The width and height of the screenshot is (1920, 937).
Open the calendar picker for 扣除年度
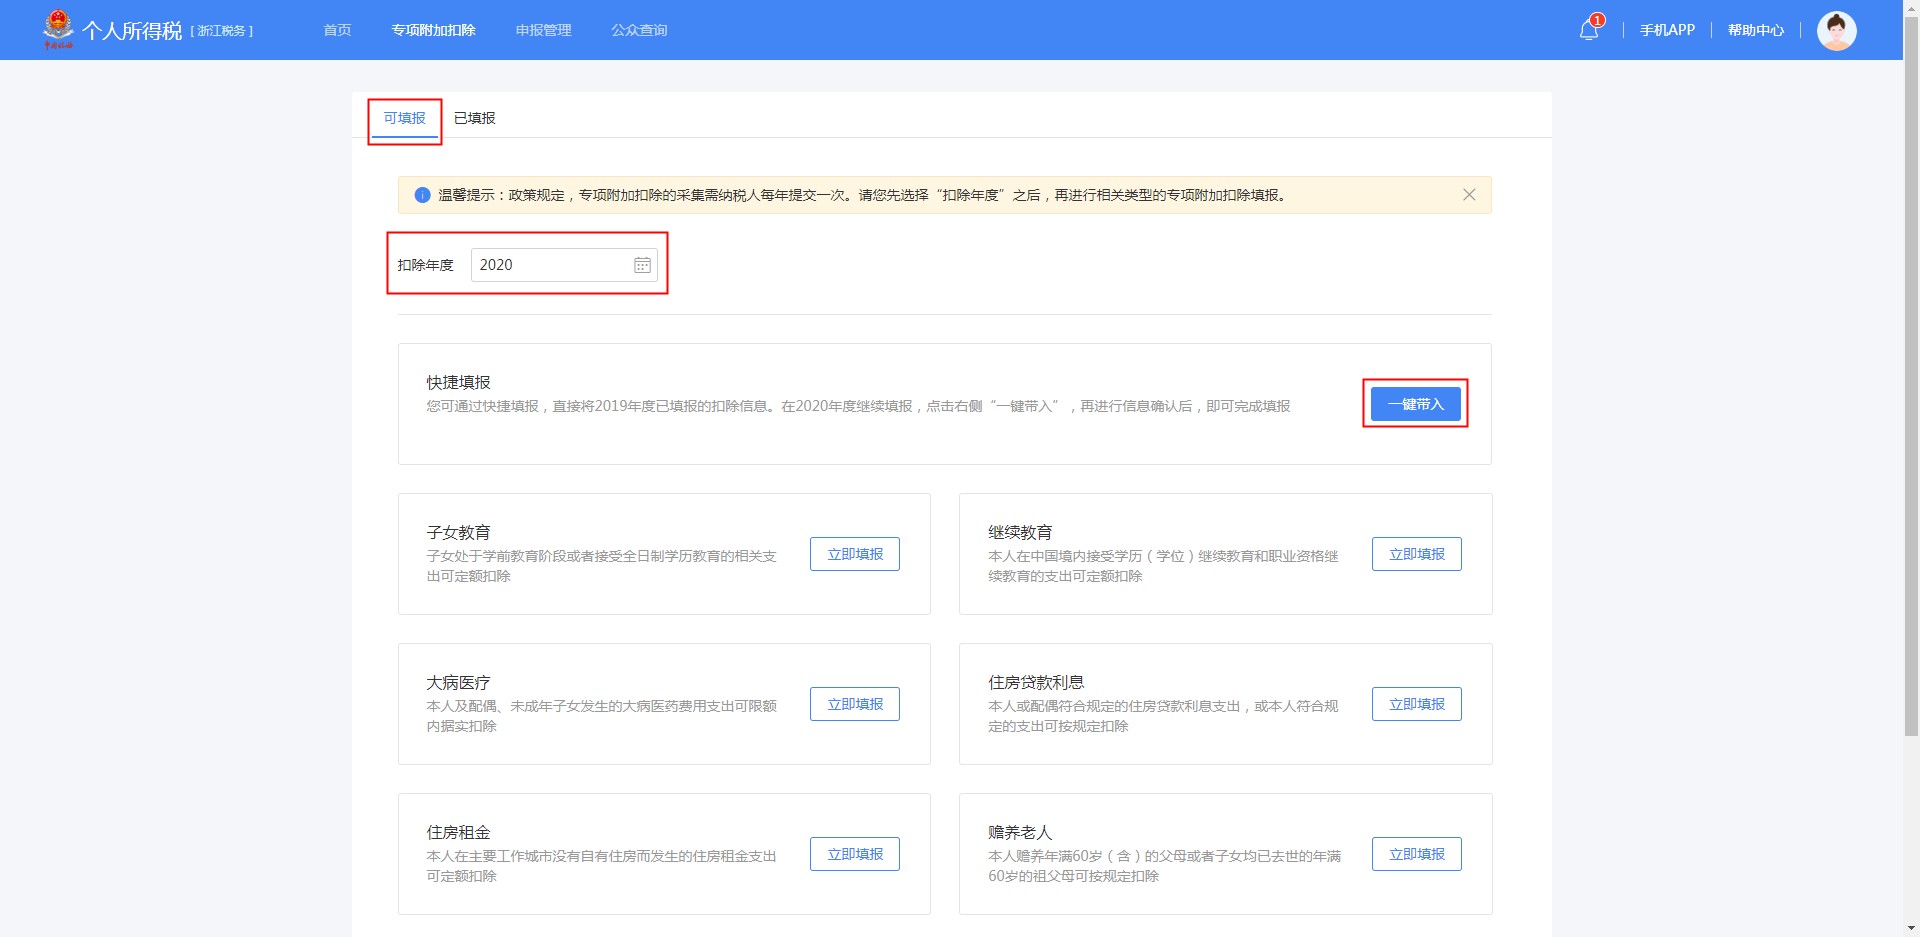[641, 265]
